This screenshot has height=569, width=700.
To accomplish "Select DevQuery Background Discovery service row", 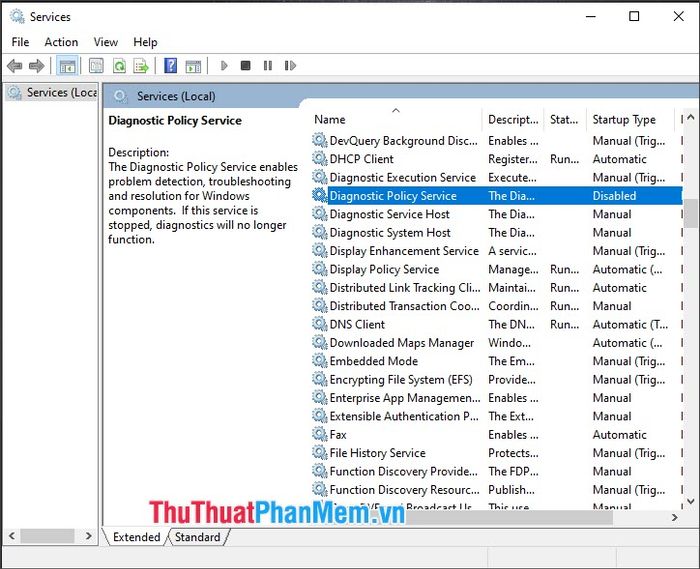I will coord(497,141).
